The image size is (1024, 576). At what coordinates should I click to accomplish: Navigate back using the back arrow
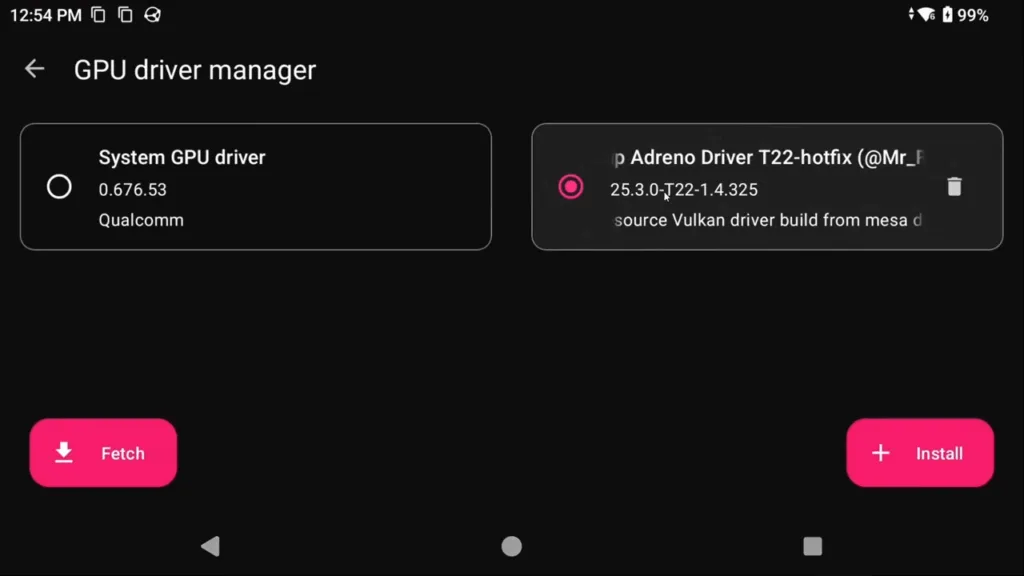click(x=34, y=68)
